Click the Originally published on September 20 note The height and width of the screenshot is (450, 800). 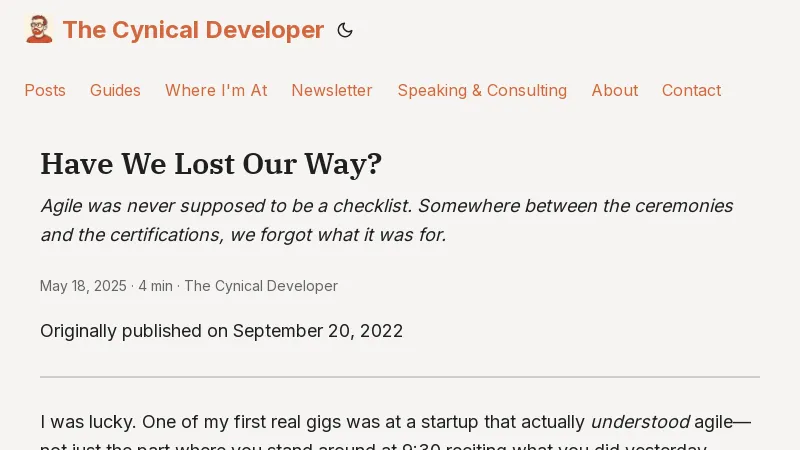point(221,331)
